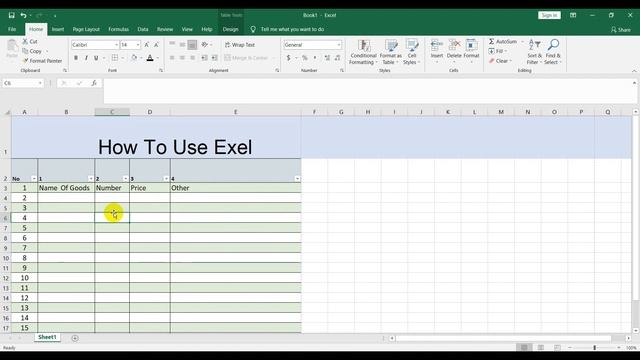This screenshot has height=360, width=640.
Task: Open the File tab
Action: 12,29
